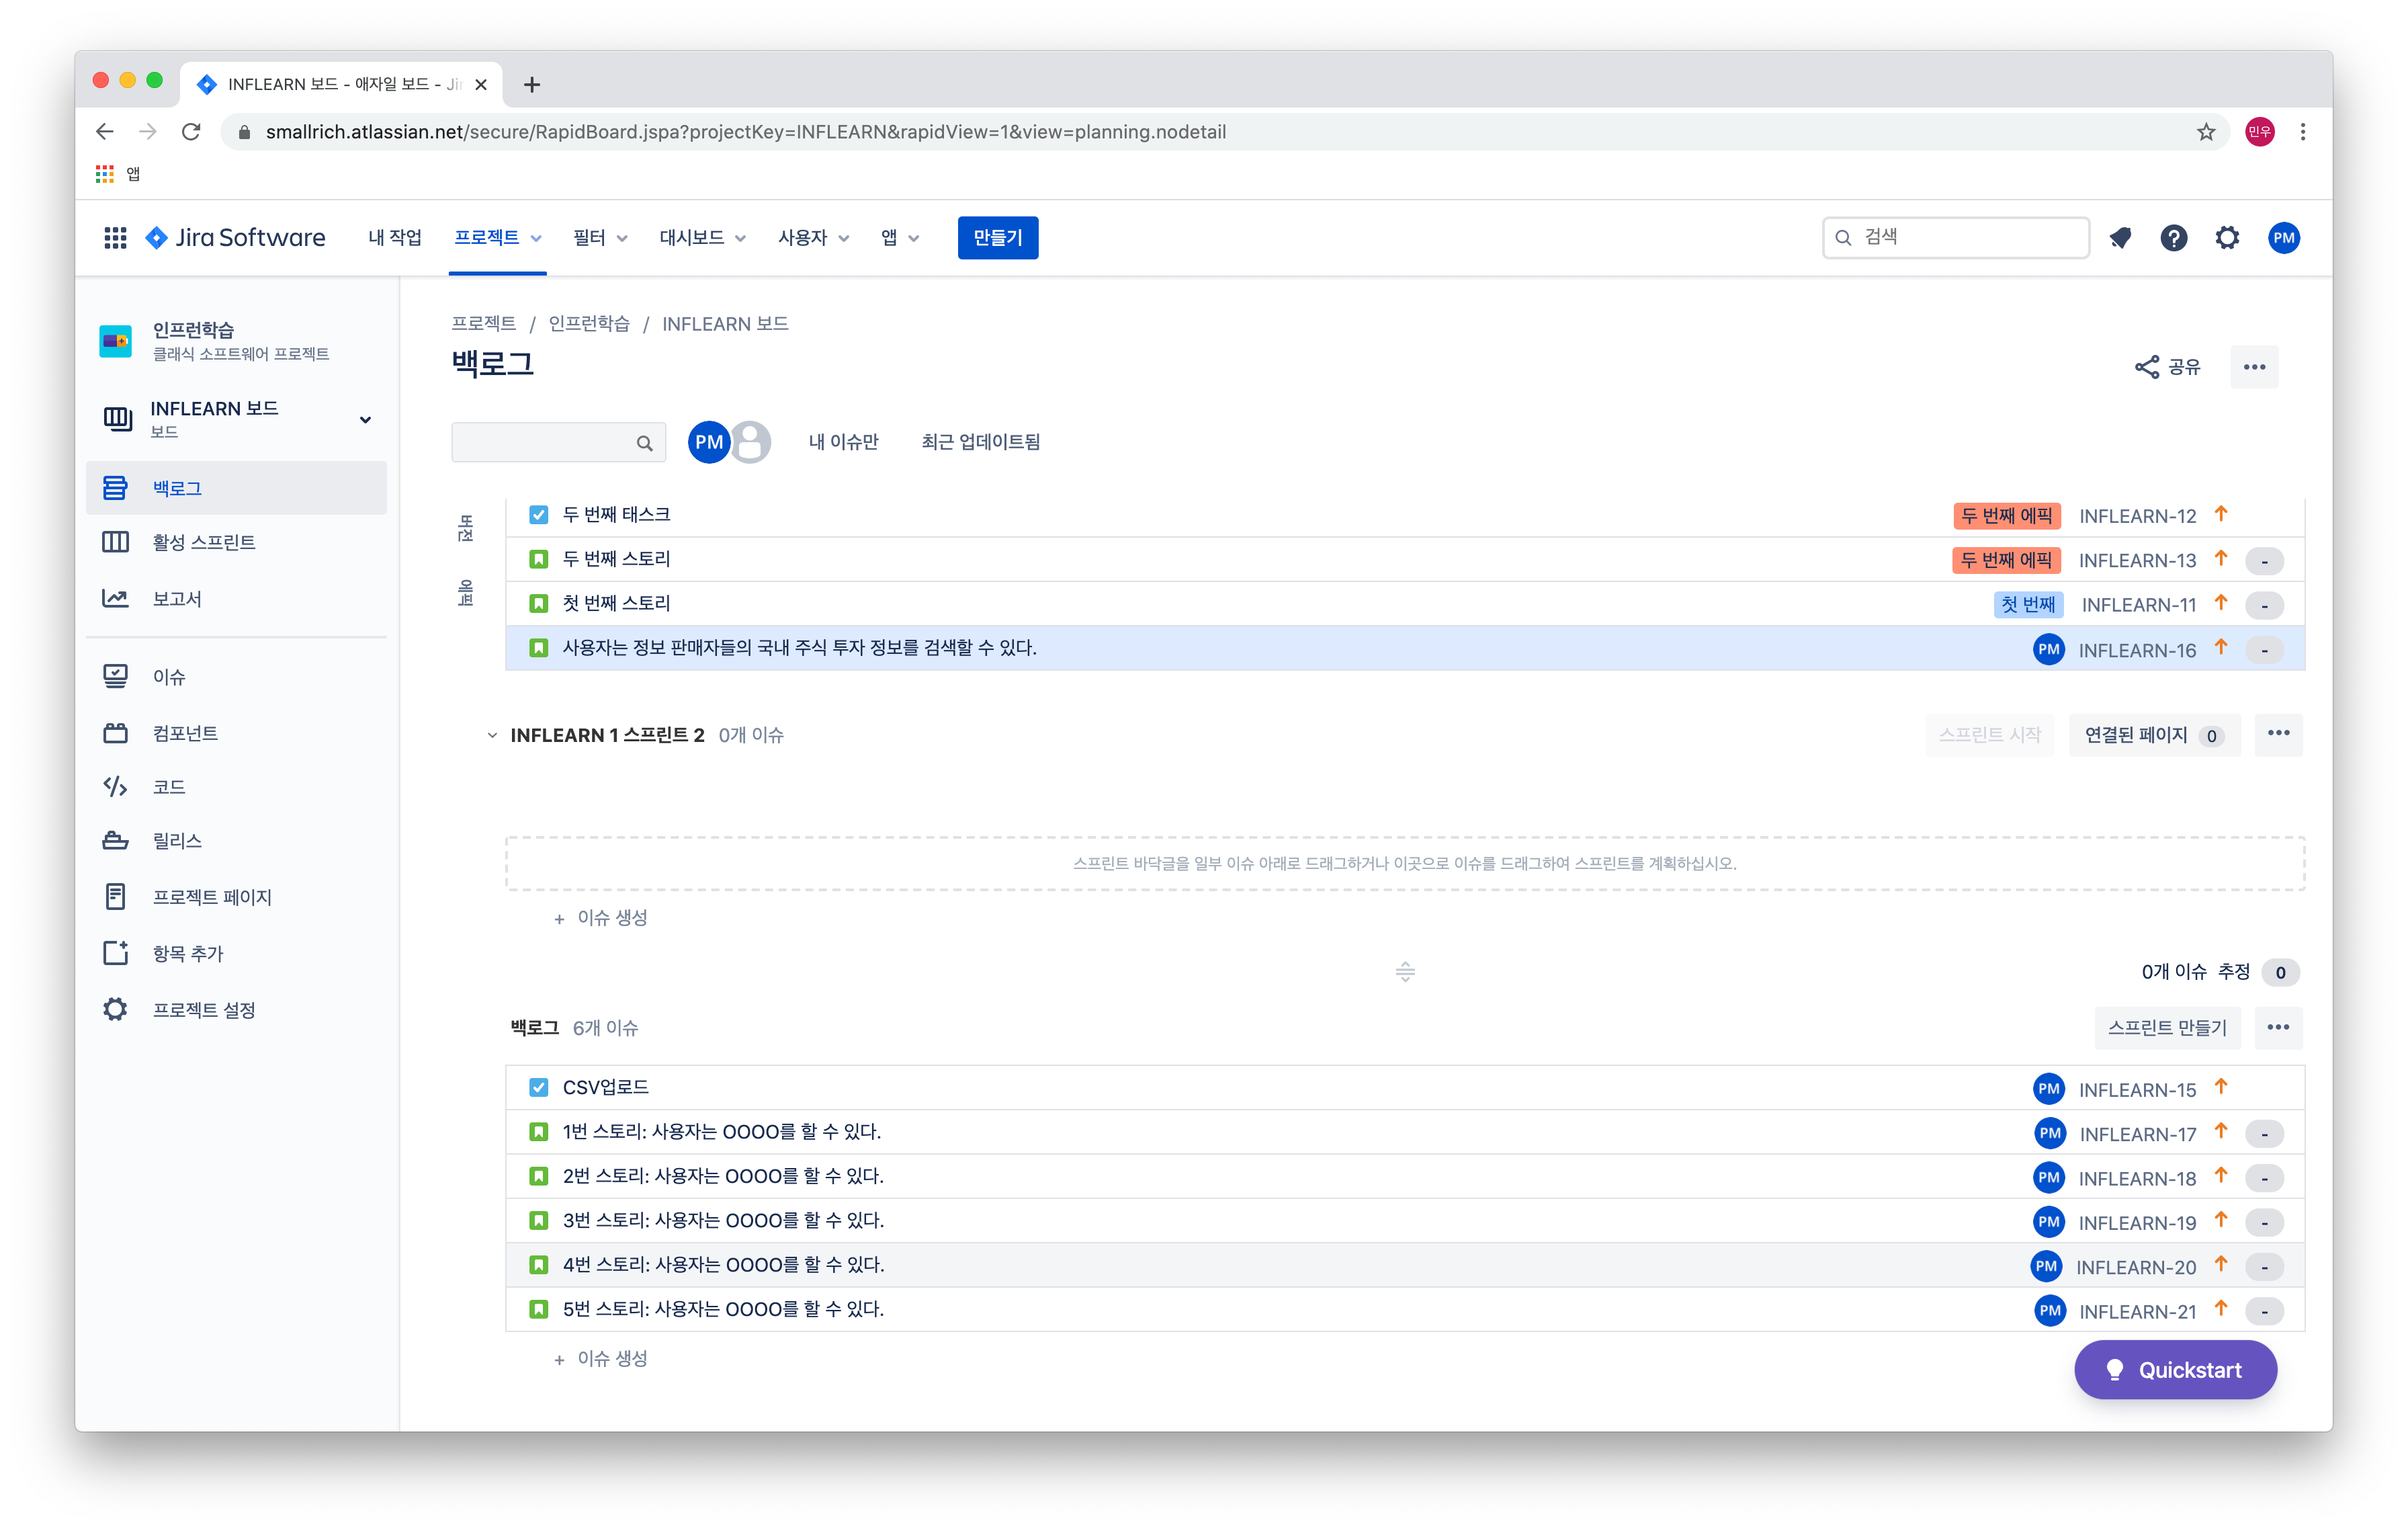Image resolution: width=2408 pixels, height=1531 pixels.
Task: Open 코드 code section in sidebar
Action: [x=168, y=787]
